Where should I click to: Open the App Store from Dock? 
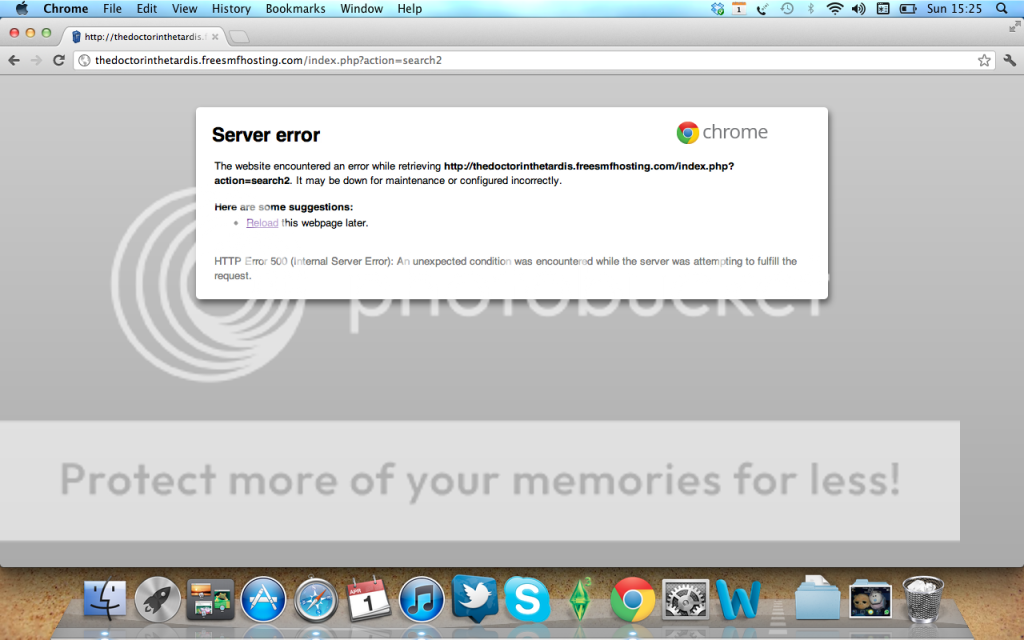click(263, 600)
